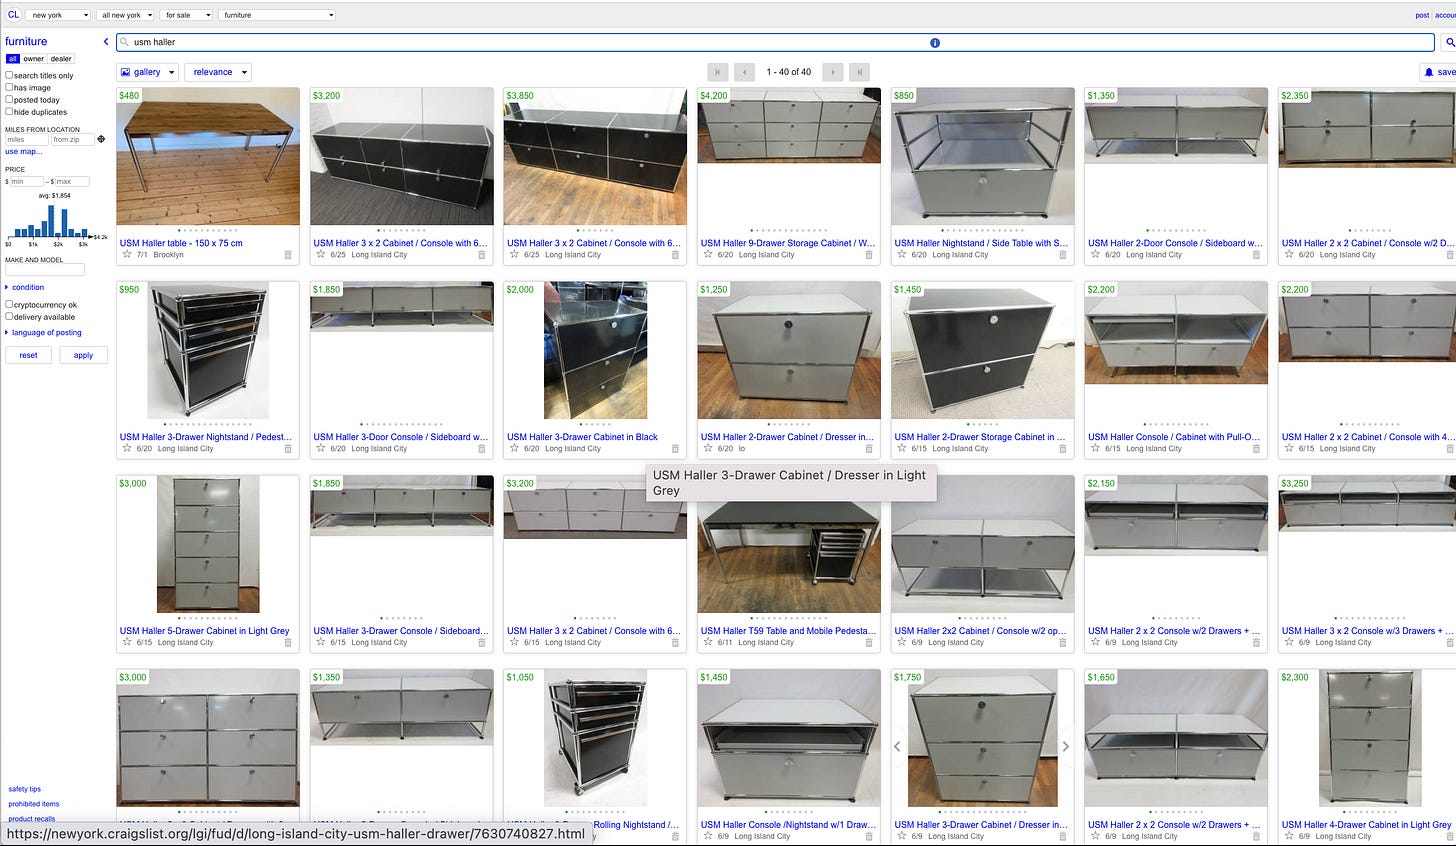
Task: Click the blue info icon in search bar
Action: pyautogui.click(x=935, y=43)
